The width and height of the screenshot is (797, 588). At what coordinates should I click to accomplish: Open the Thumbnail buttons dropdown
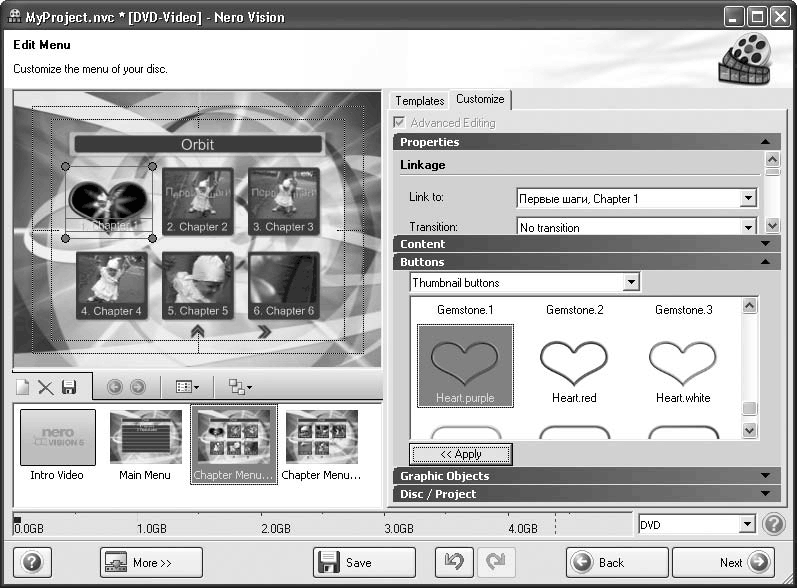pos(630,283)
